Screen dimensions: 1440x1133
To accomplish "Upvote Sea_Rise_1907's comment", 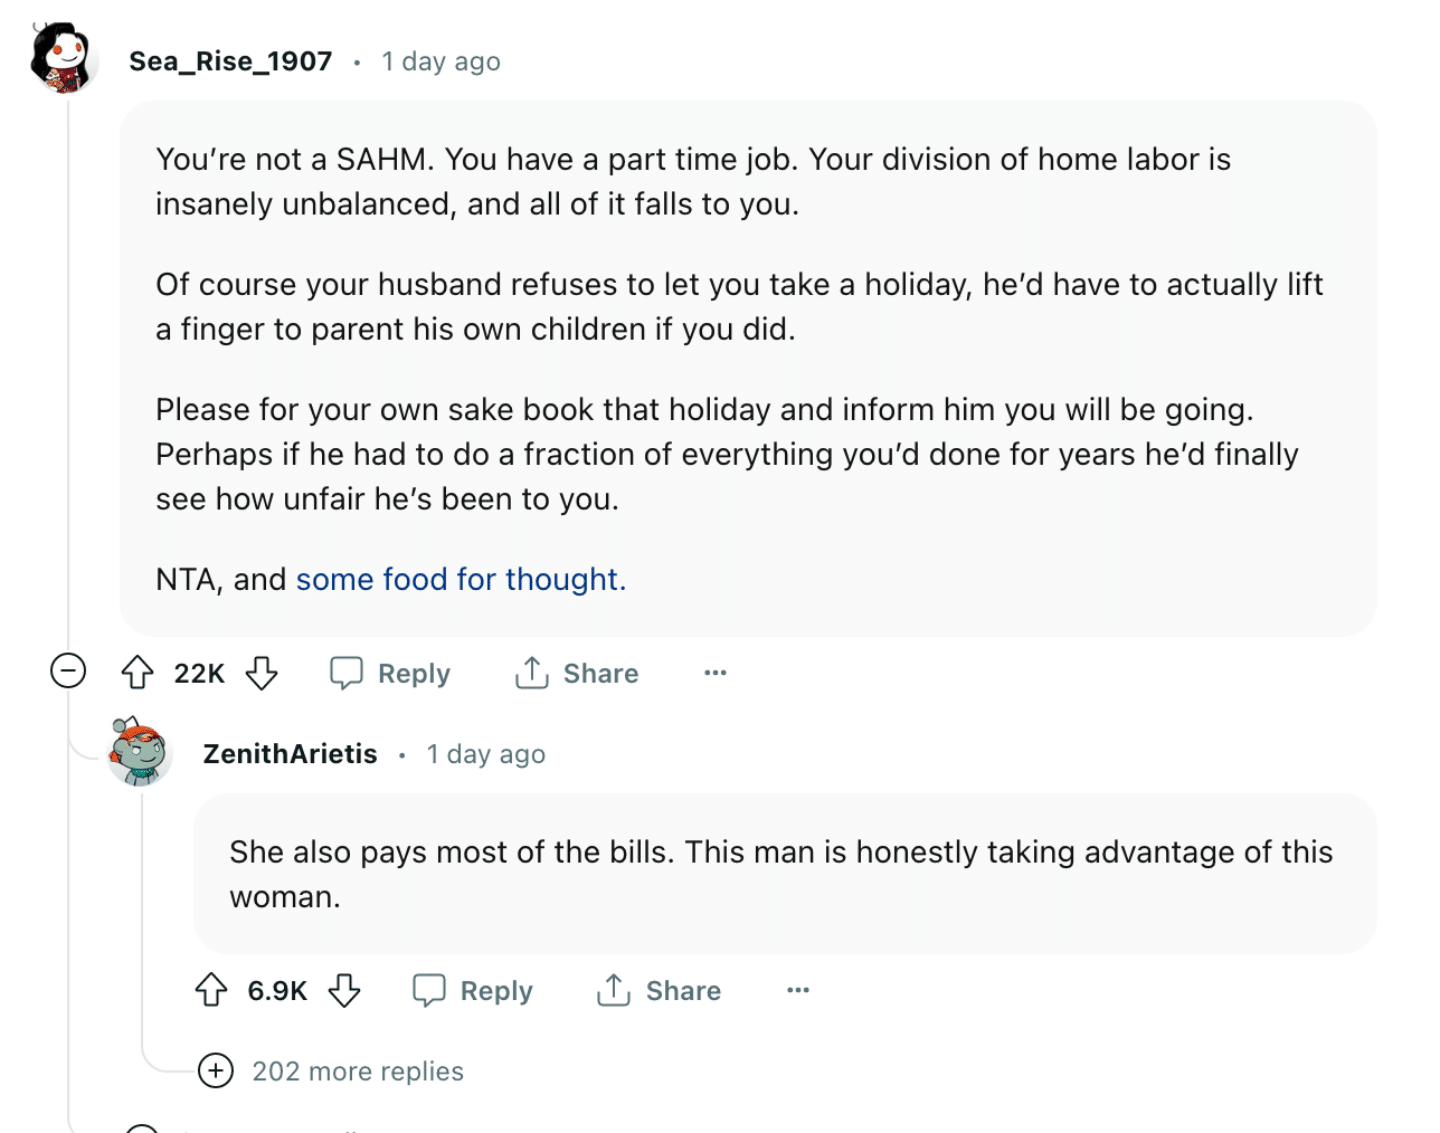I will [137, 673].
